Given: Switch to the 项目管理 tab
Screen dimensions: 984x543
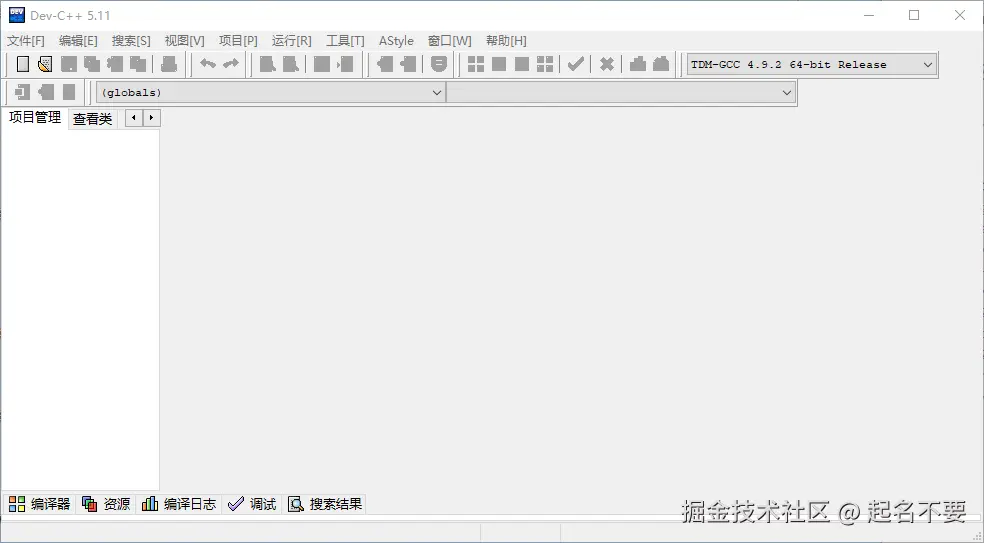Looking at the screenshot, I should click(x=35, y=117).
